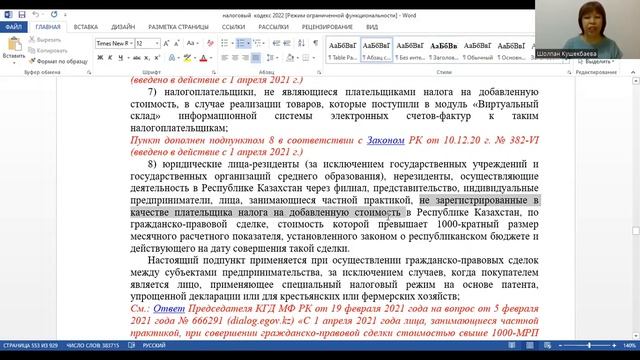This screenshot has width=640, height=360.
Task: Align text left
Action: tap(224, 58)
